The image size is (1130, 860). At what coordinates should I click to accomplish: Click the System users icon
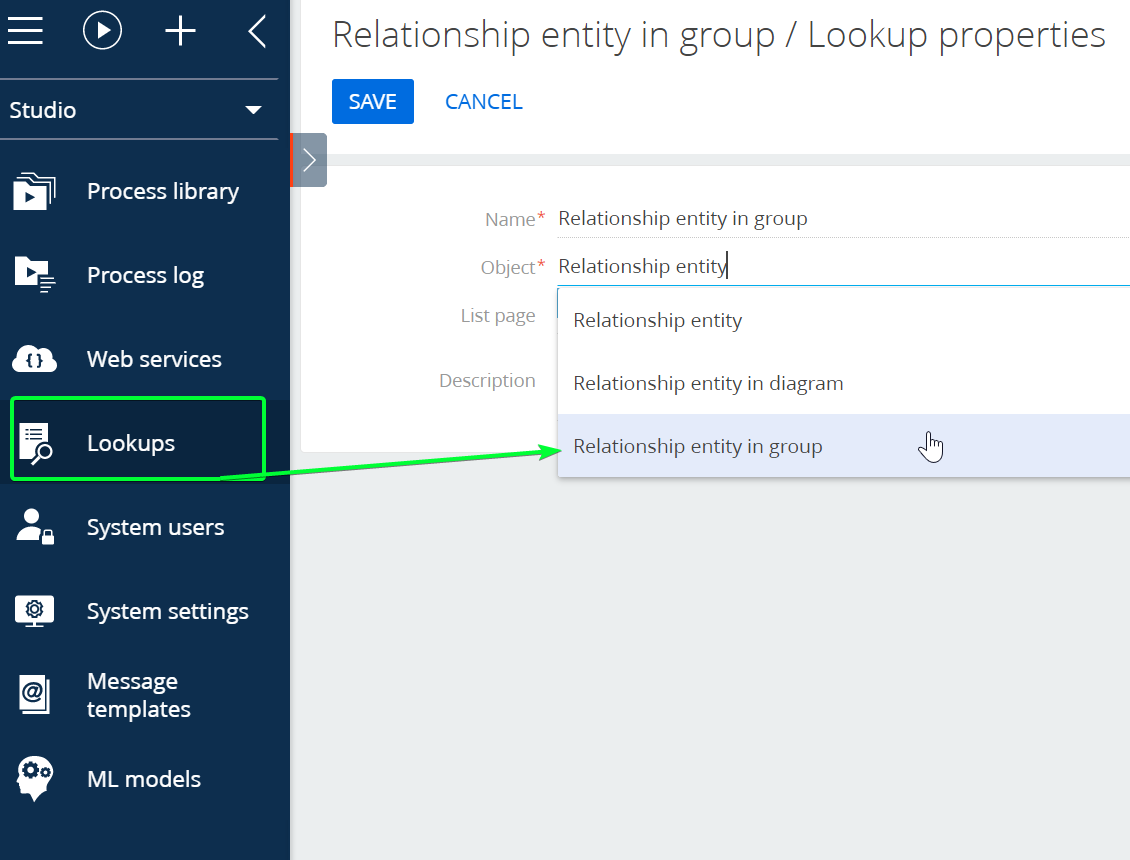(x=35, y=527)
